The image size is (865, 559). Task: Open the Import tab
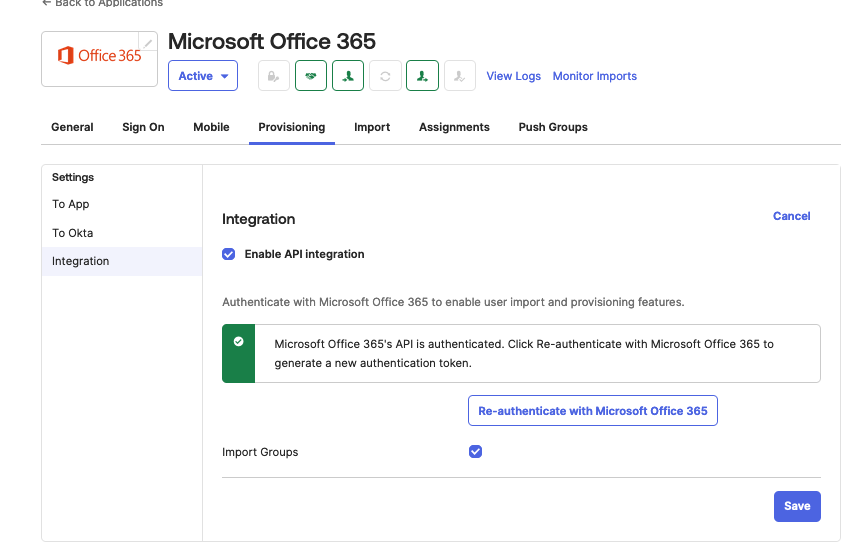(x=372, y=127)
